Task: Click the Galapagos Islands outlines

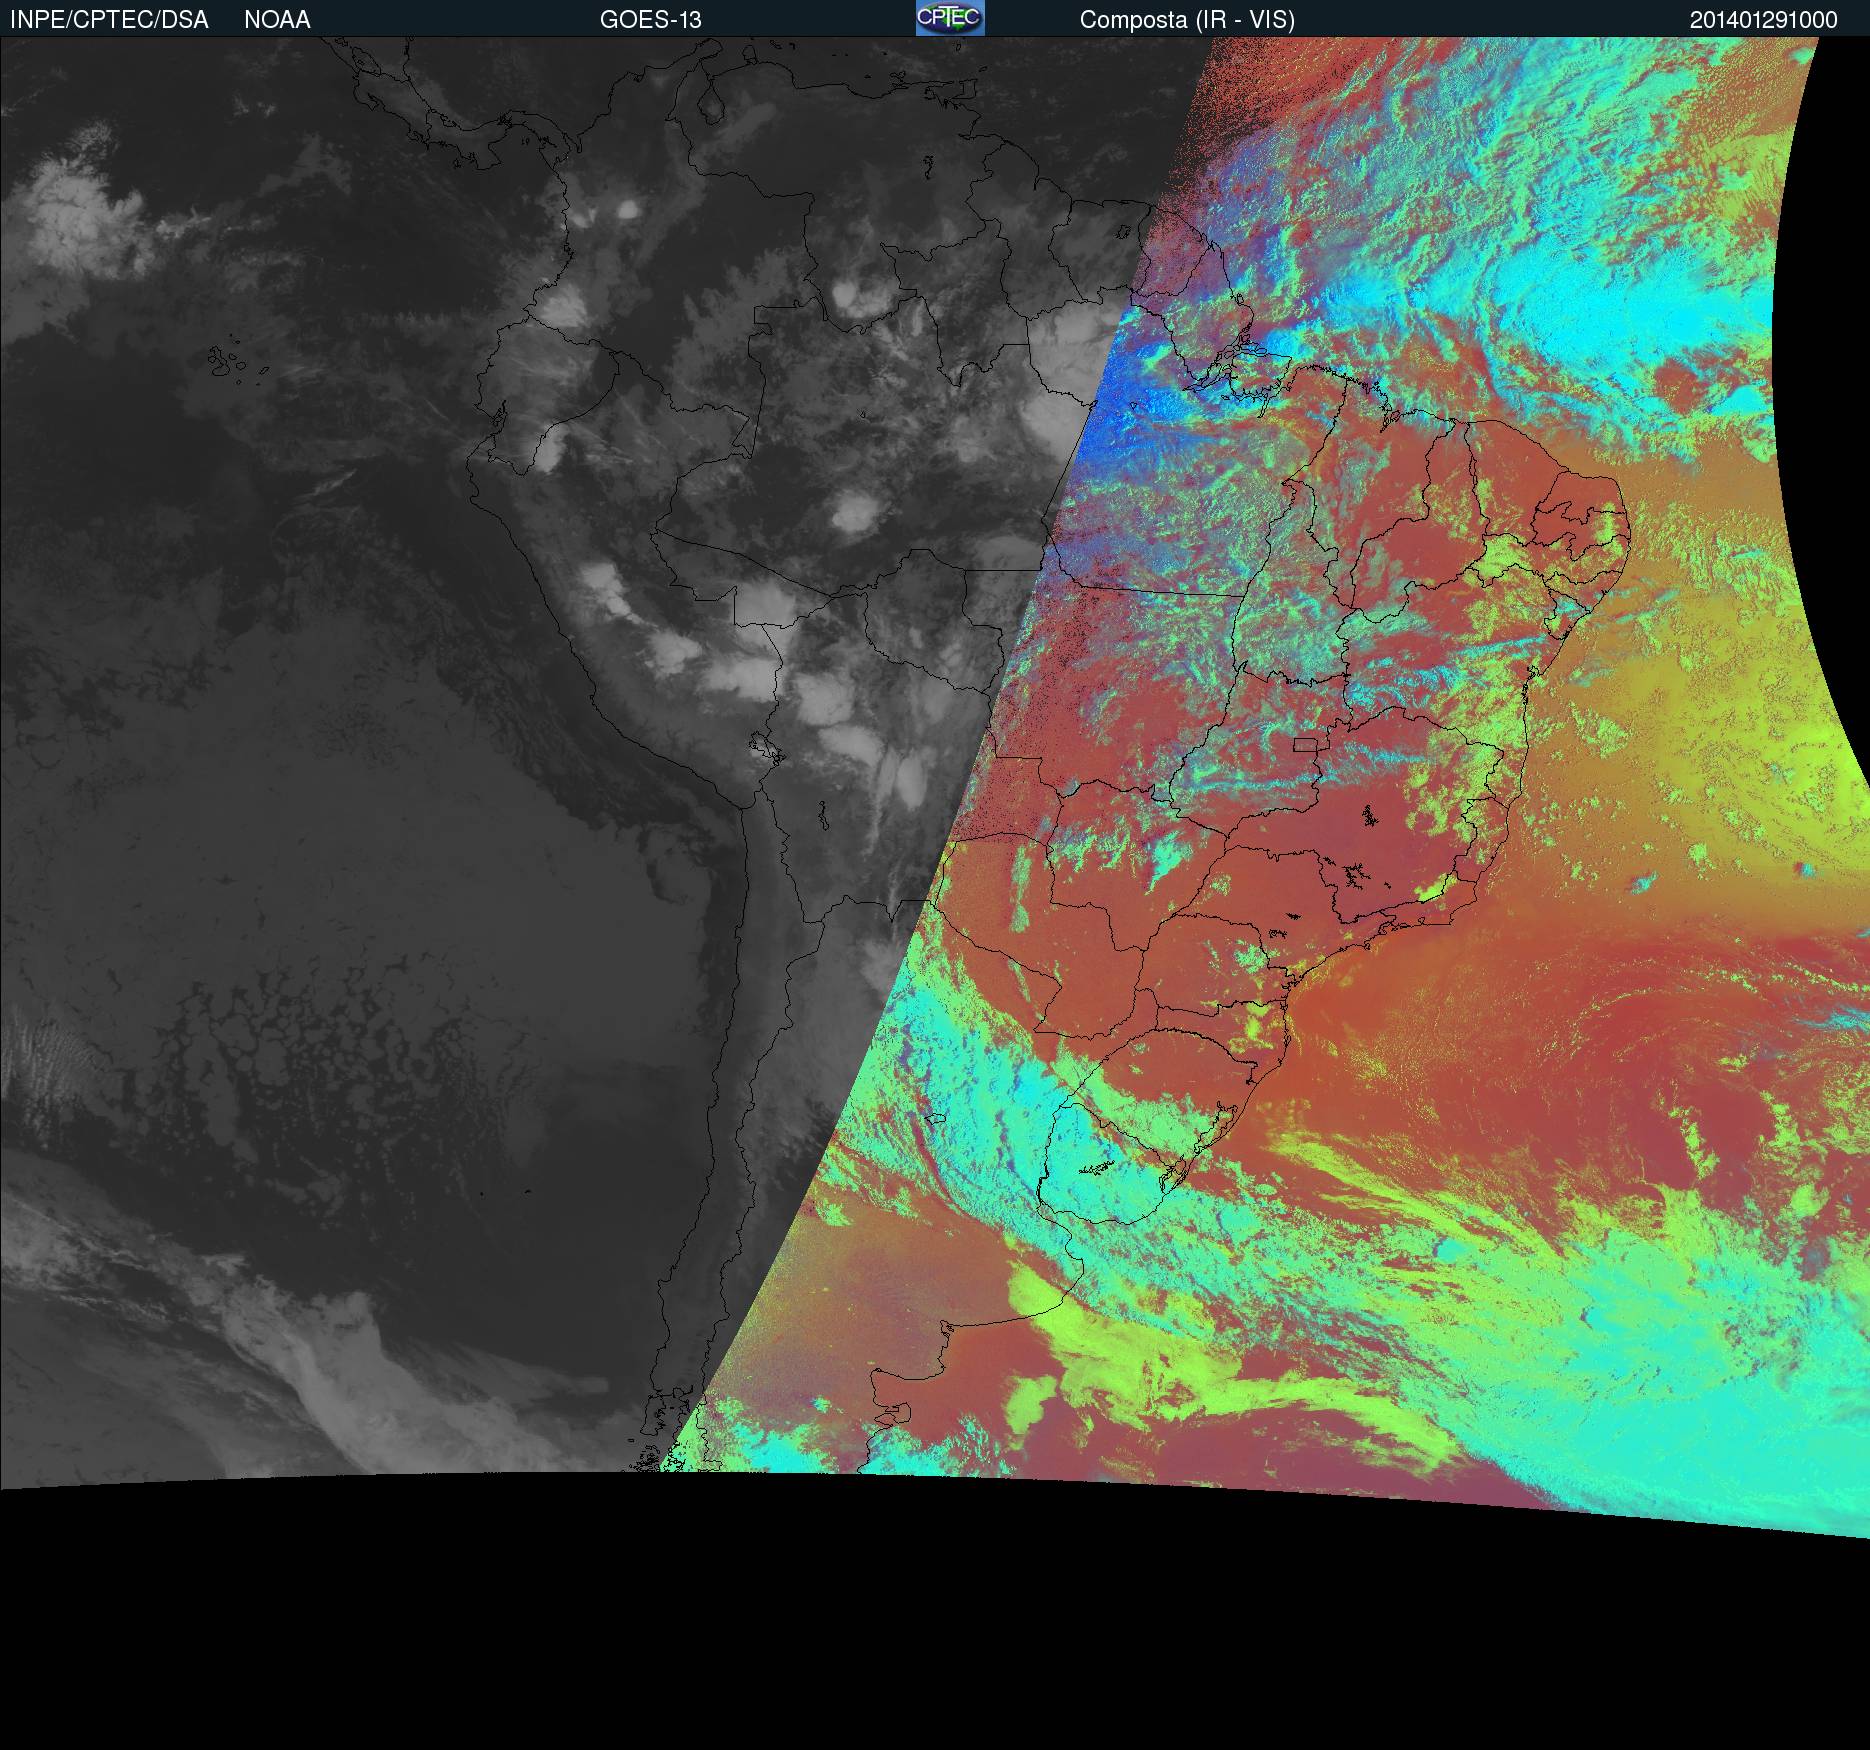Action: pyautogui.click(x=232, y=362)
